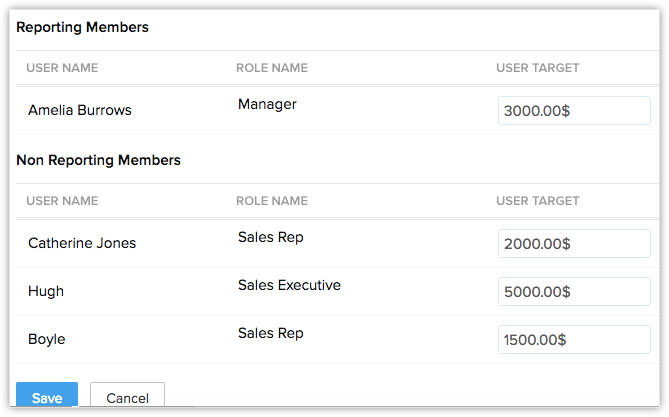This screenshot has width=669, height=417.
Task: Select the Amelia Burrows user name
Action: coord(79,110)
